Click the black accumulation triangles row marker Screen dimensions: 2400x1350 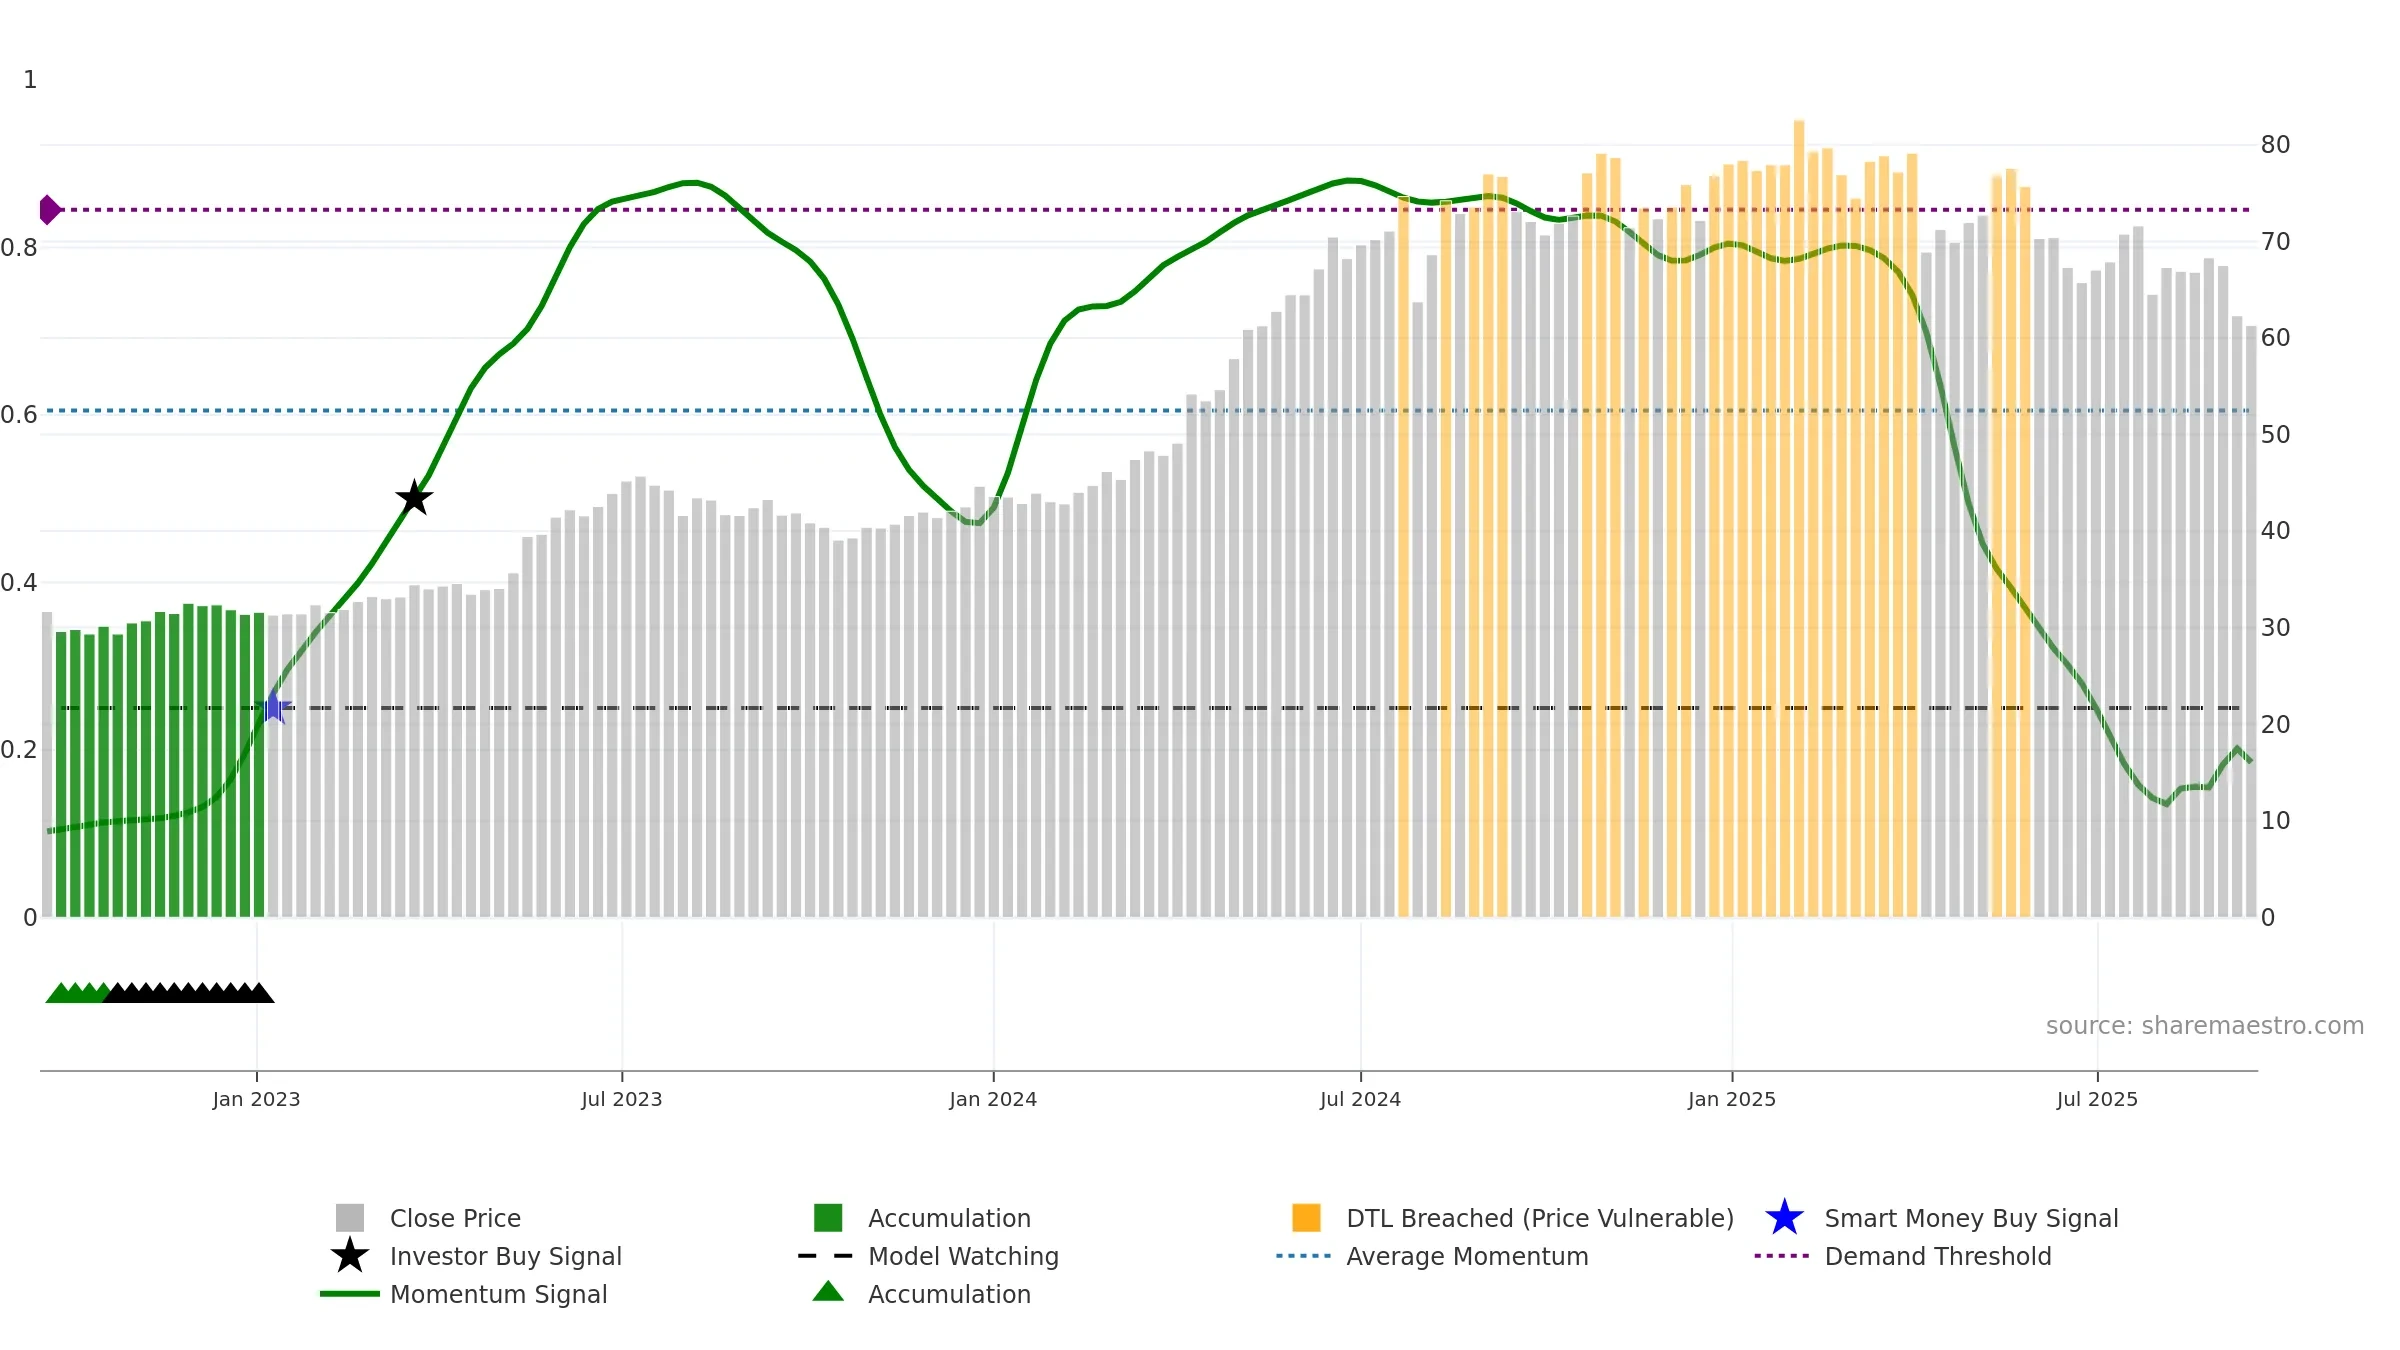pos(188,993)
